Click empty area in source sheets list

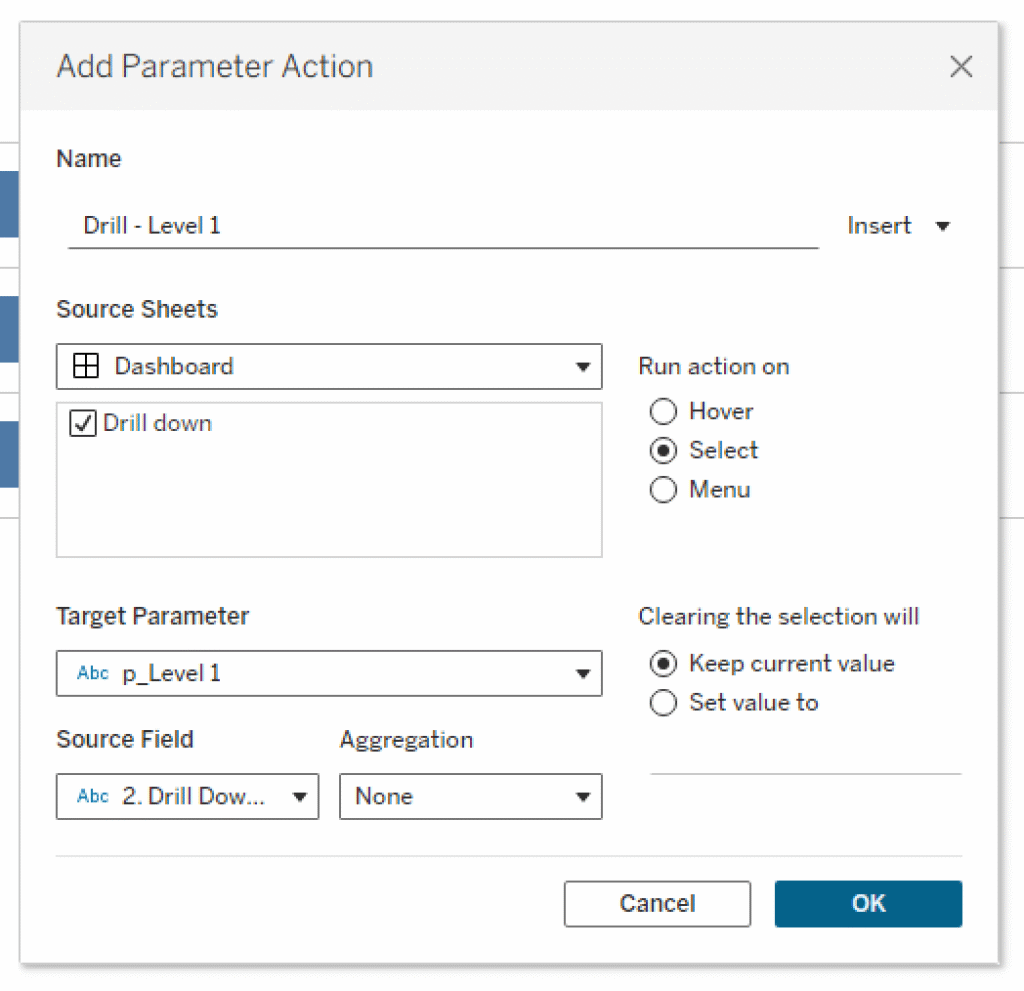329,503
